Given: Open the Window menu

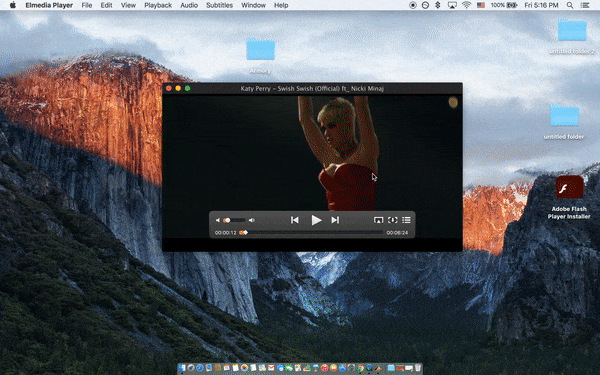Looking at the screenshot, I should 253,5.
